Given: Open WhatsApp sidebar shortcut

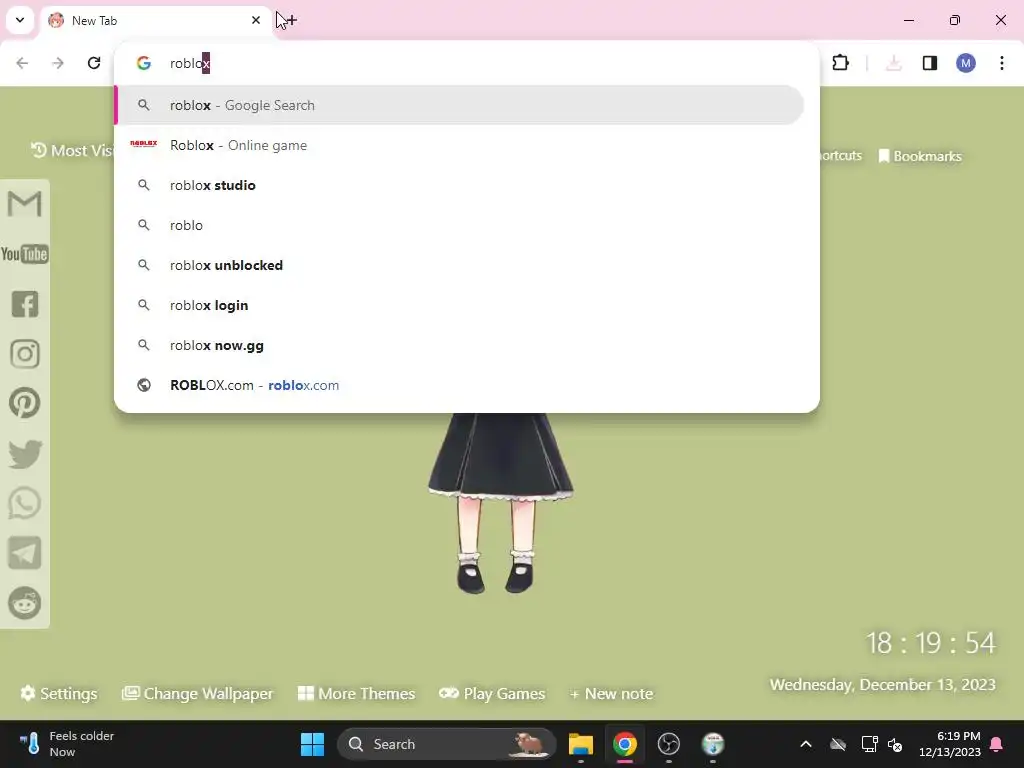Looking at the screenshot, I should [25, 504].
